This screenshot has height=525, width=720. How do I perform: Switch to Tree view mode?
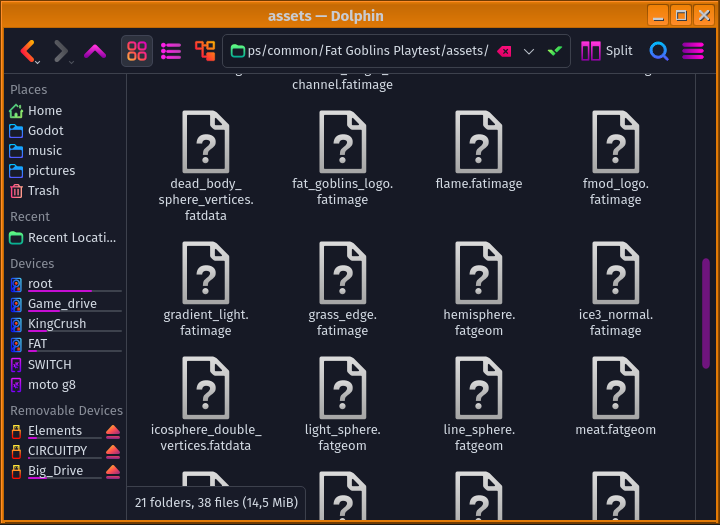tap(205, 51)
